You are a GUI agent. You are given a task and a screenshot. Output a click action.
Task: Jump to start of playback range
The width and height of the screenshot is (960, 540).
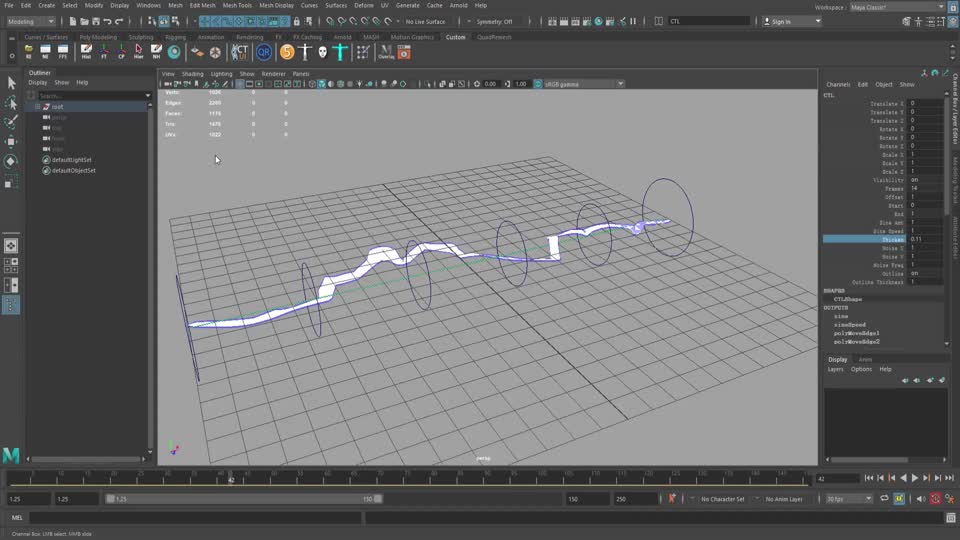(x=869, y=479)
